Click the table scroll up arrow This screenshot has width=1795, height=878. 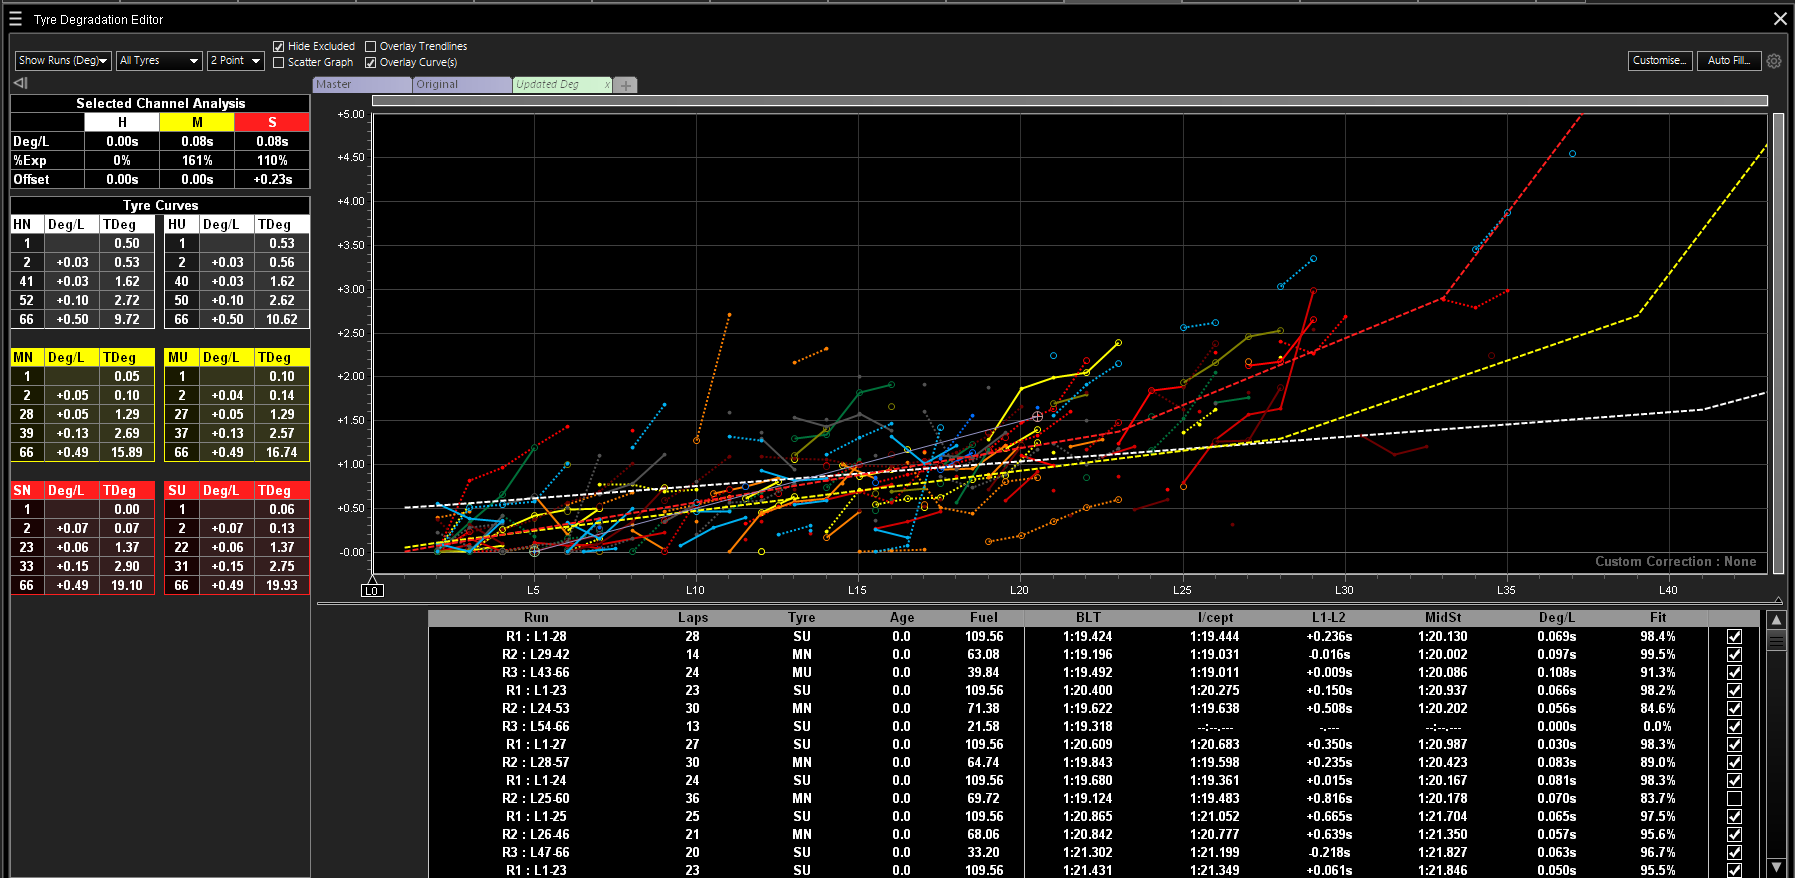(1776, 620)
